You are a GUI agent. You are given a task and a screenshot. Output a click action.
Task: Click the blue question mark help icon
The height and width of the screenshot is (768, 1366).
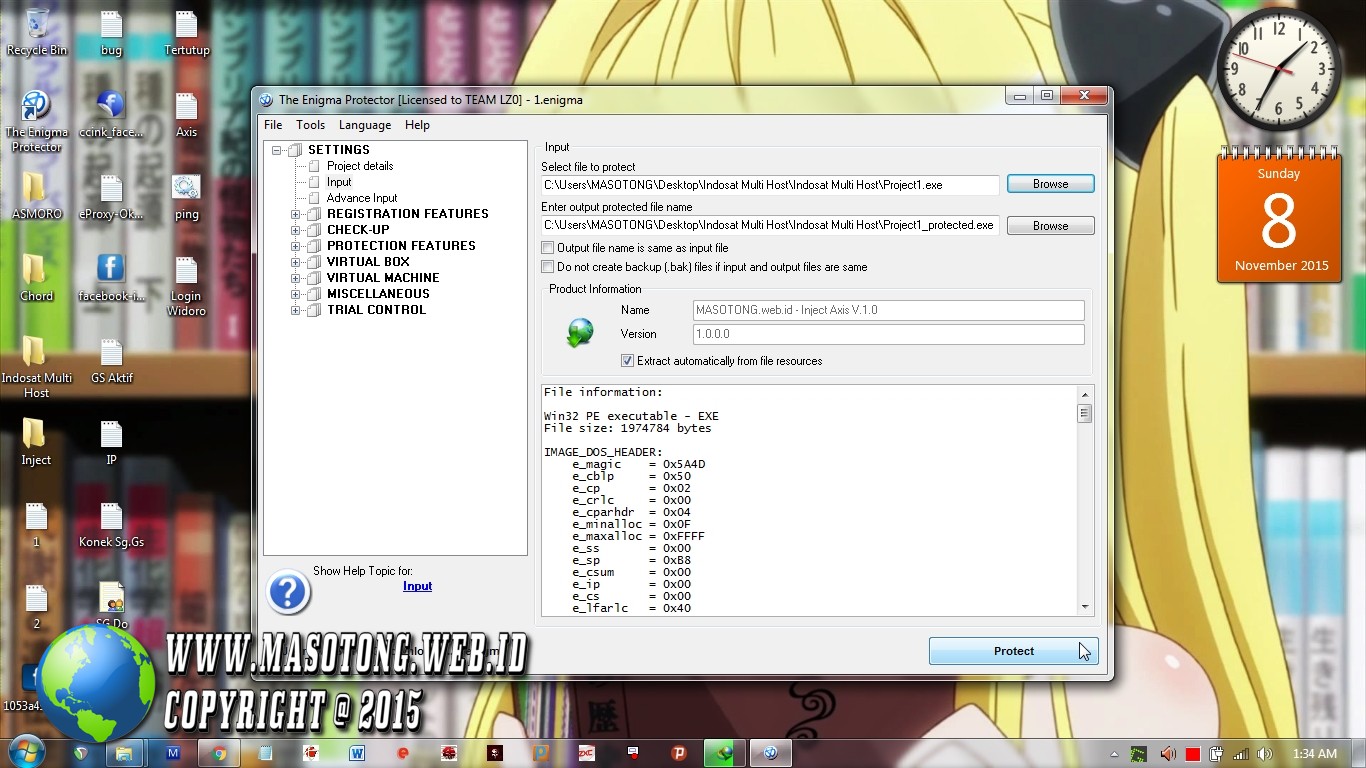coord(288,593)
